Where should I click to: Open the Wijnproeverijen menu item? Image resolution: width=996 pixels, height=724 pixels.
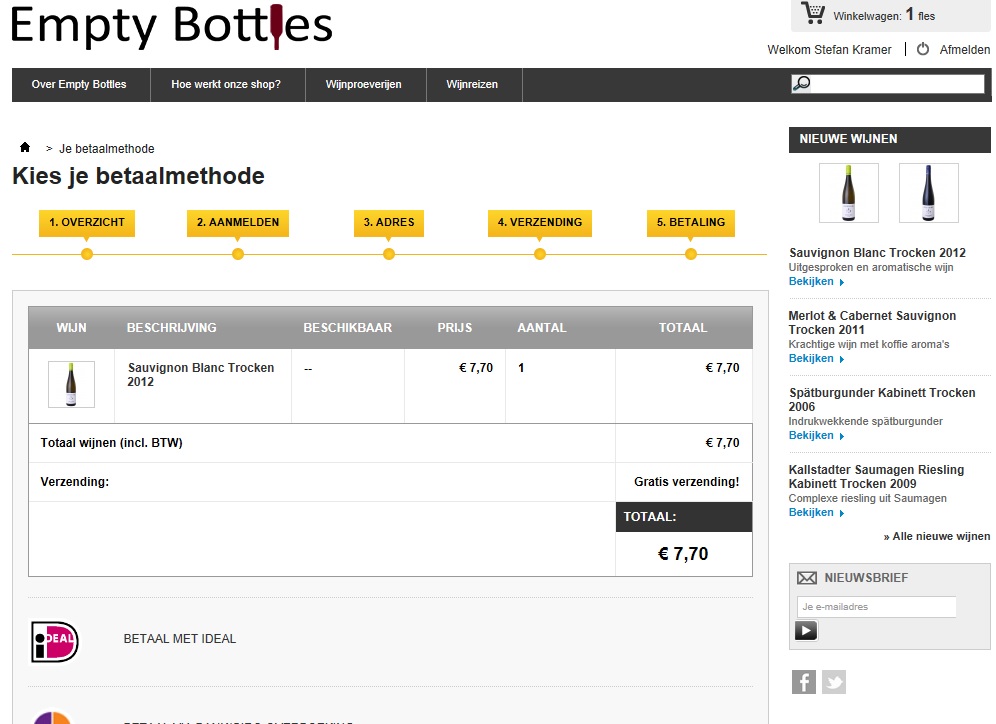364,85
